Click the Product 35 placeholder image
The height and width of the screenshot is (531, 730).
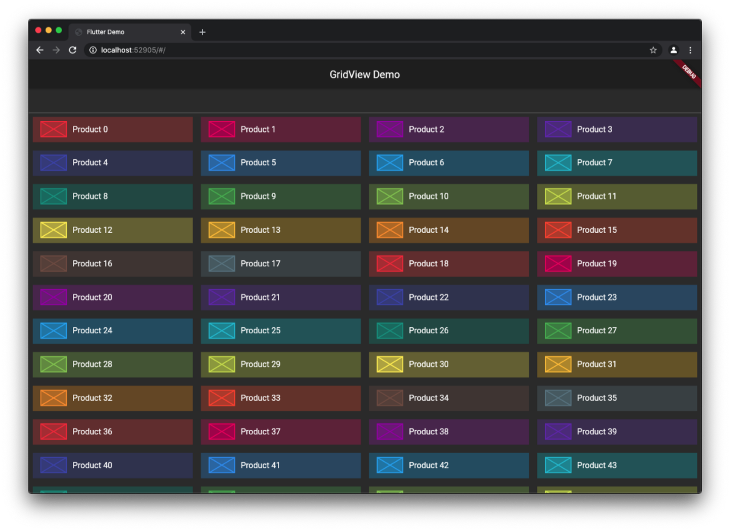click(x=558, y=398)
